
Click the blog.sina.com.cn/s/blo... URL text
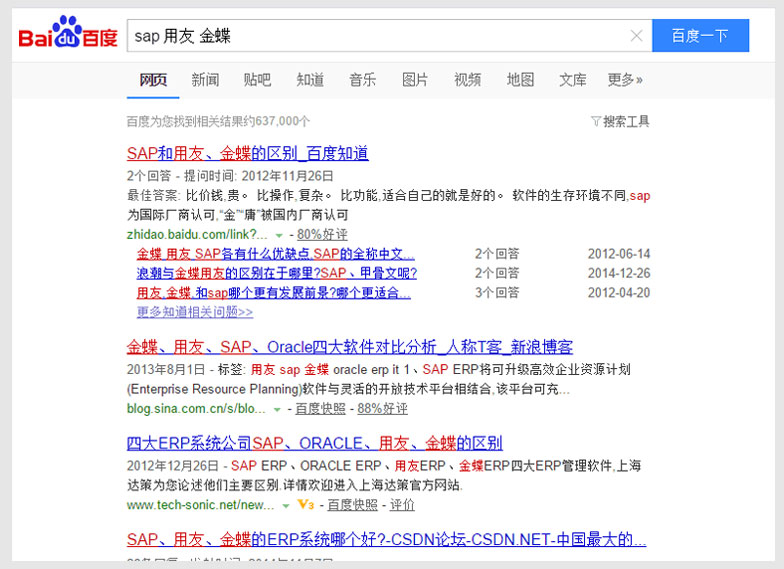[x=196, y=408]
